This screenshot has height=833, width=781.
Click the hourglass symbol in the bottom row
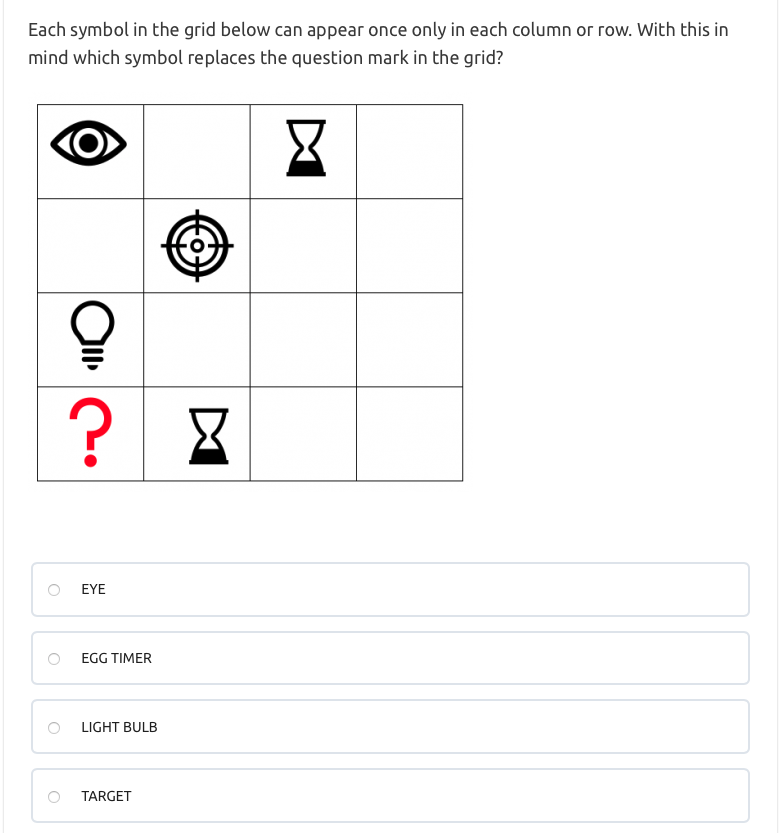tap(208, 435)
